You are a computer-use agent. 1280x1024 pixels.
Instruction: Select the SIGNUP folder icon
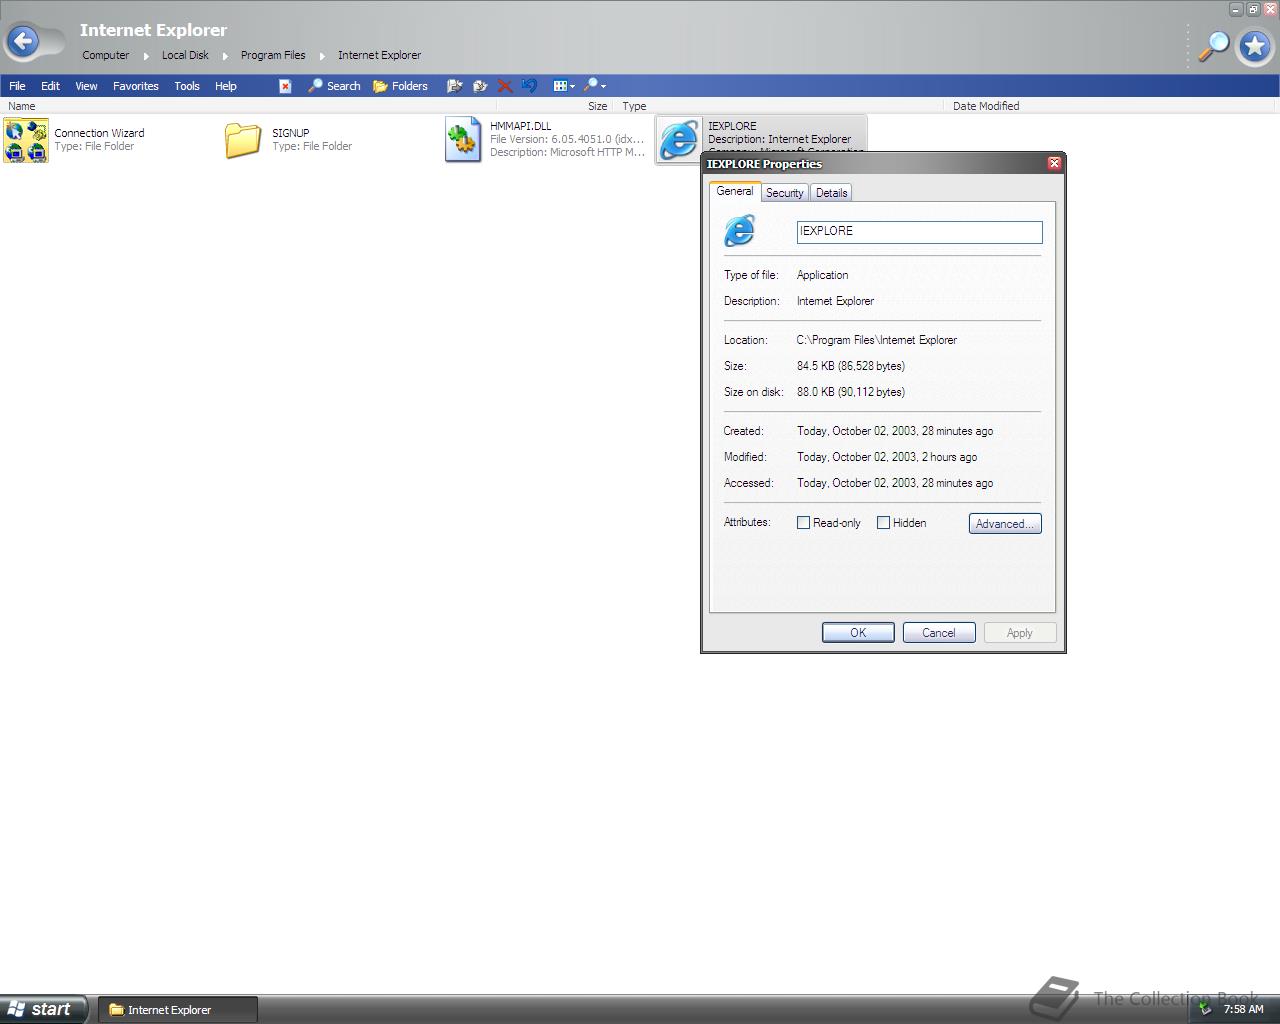pos(243,140)
